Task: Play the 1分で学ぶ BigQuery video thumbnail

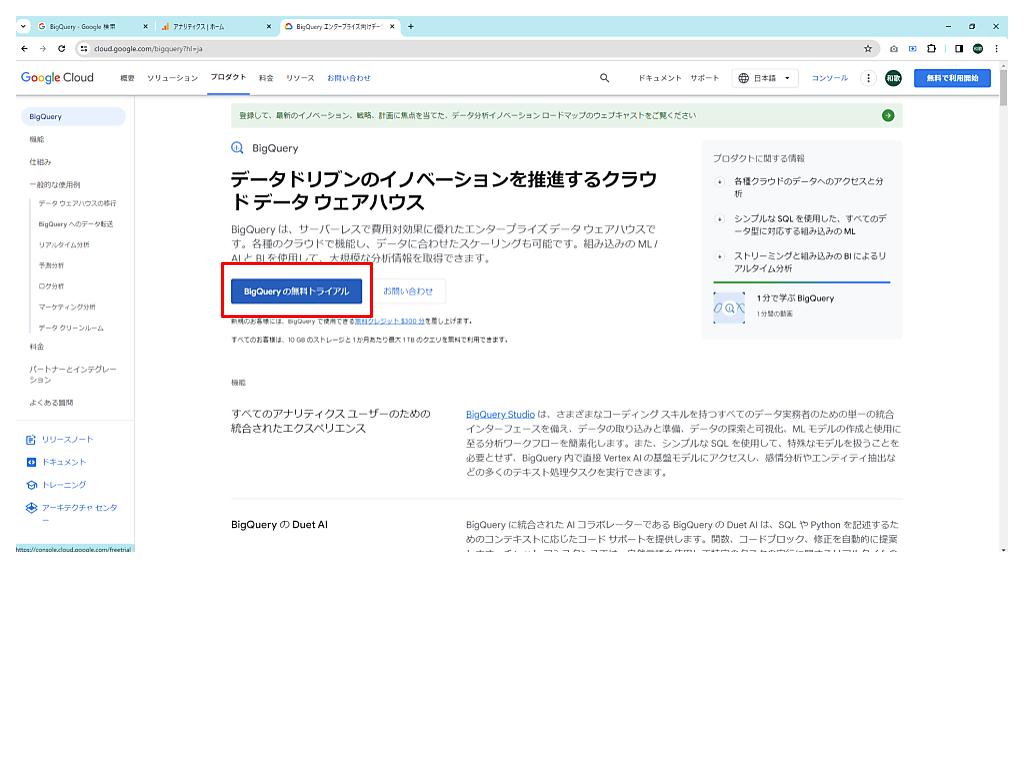Action: point(729,307)
